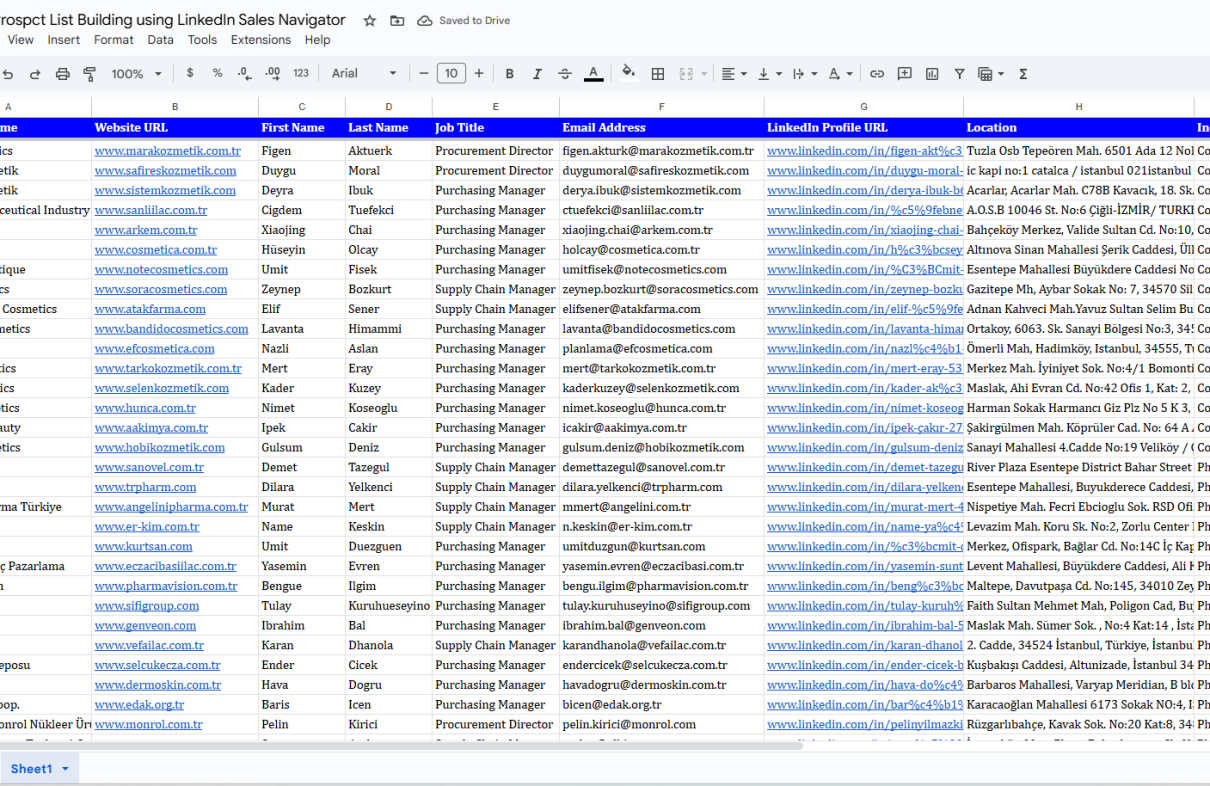Open the Tools menu
The width and height of the screenshot is (1210, 786).
pyautogui.click(x=202, y=40)
